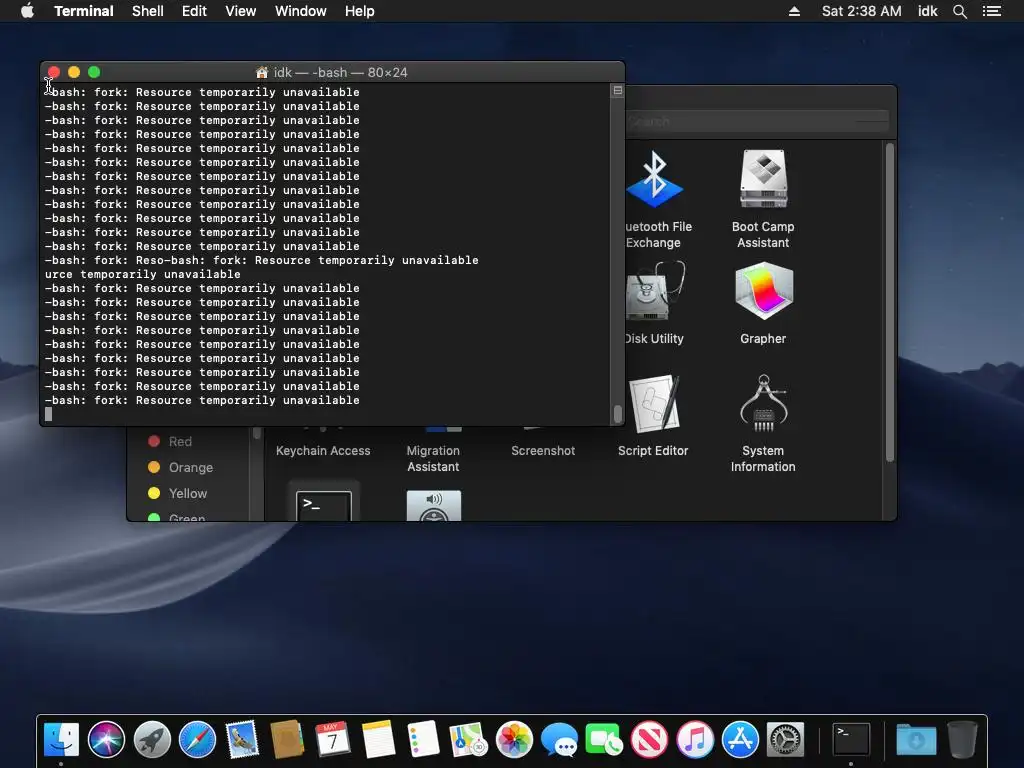Open Safari from the Dock

click(197, 740)
